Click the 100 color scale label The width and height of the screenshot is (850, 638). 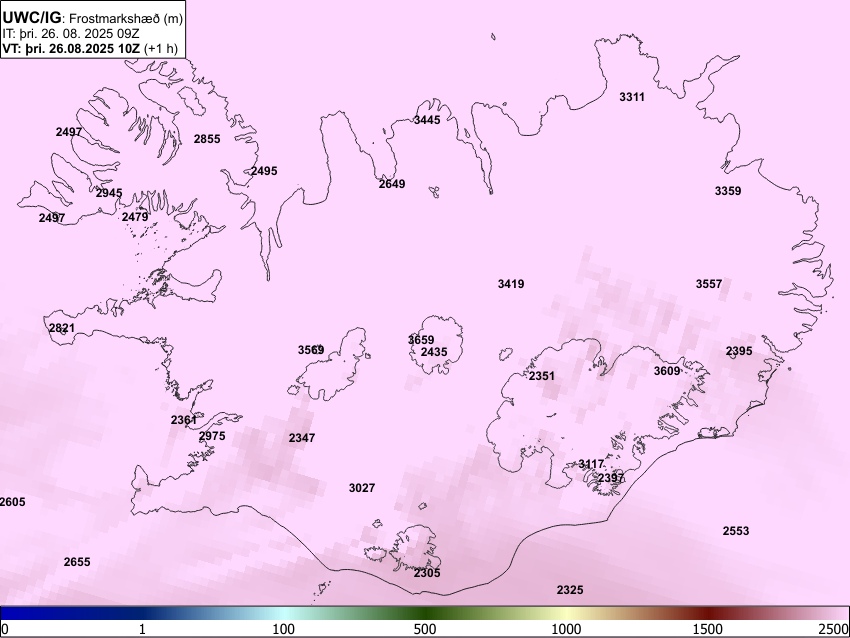pyautogui.click(x=284, y=629)
